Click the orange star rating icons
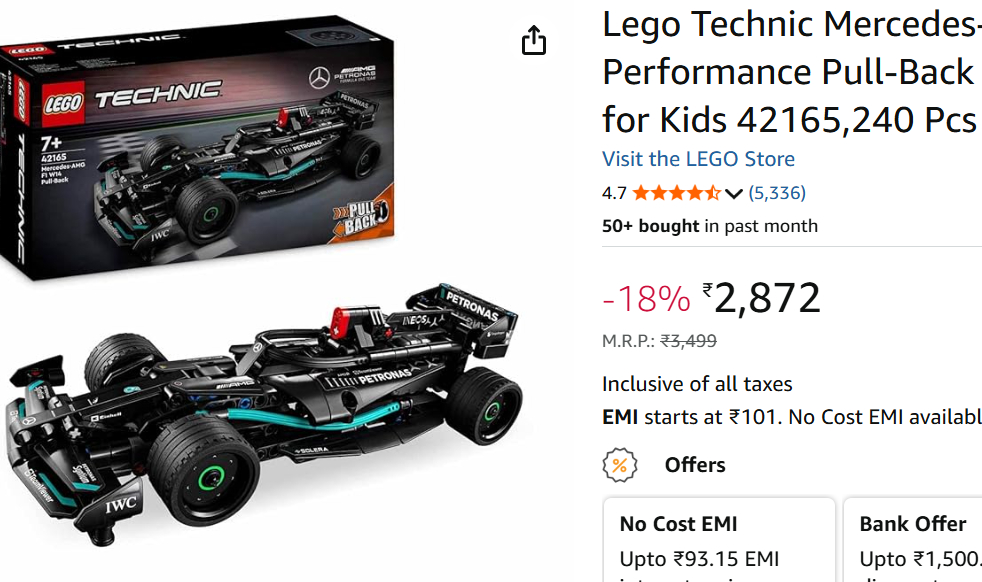 pyautogui.click(x=676, y=193)
